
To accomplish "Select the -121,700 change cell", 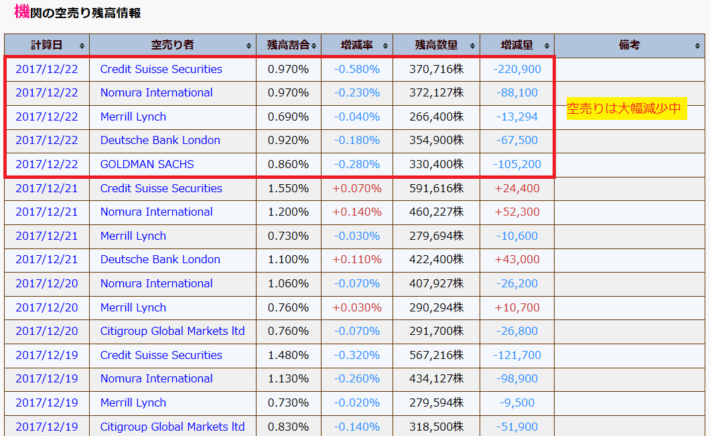I will coord(517,355).
